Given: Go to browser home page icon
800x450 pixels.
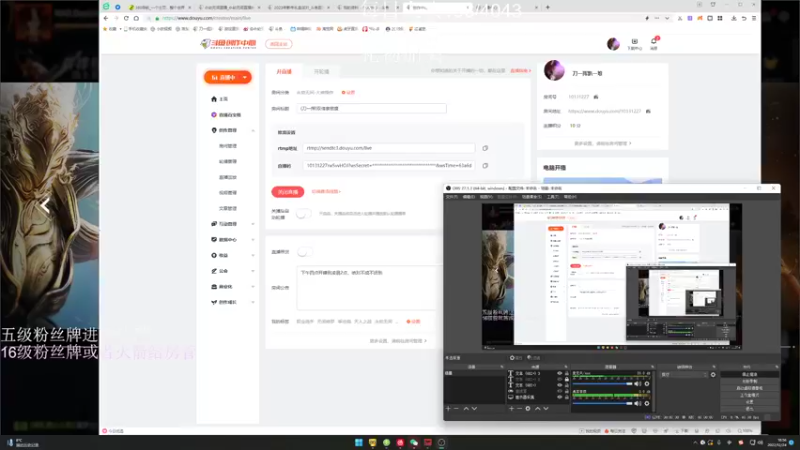Looking at the screenshot, I should [x=136, y=18].
